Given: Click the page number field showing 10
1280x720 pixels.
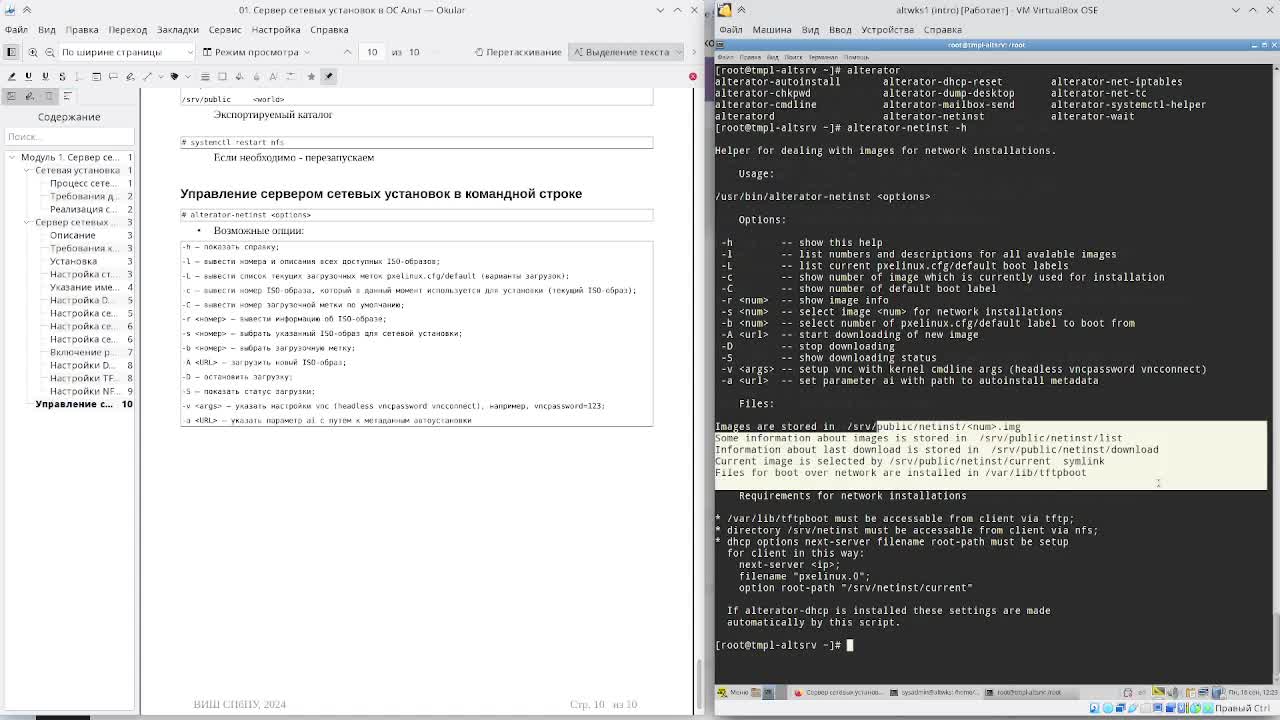Looking at the screenshot, I should pos(373,52).
